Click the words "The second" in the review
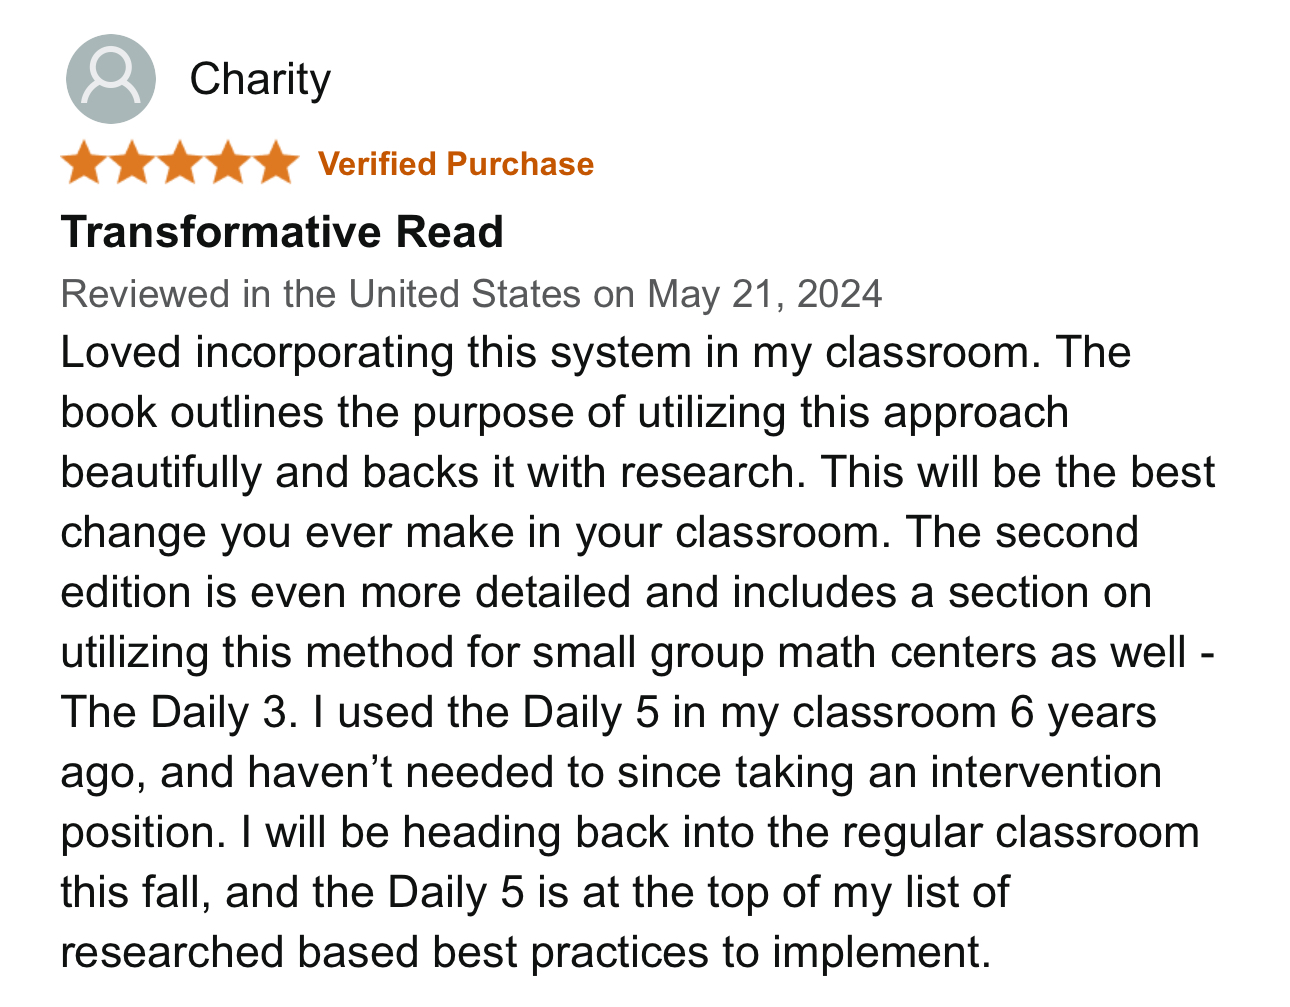The image size is (1290, 1007). tap(1022, 532)
